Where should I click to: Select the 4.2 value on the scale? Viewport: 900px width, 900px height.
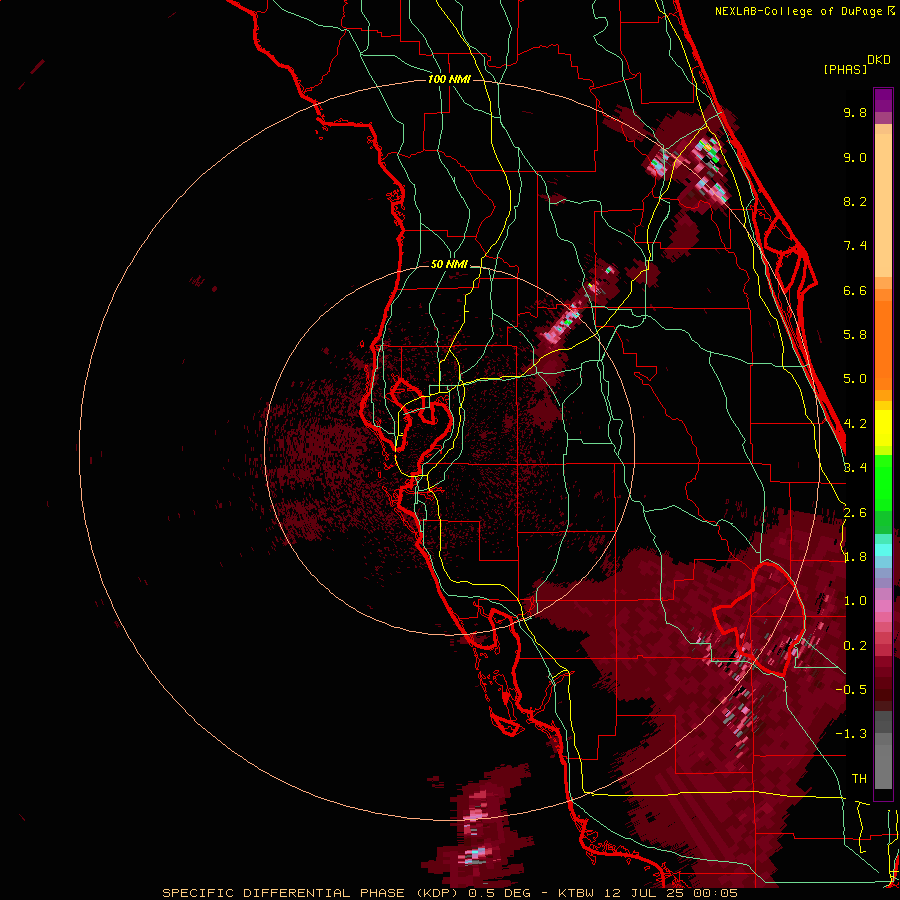click(855, 424)
